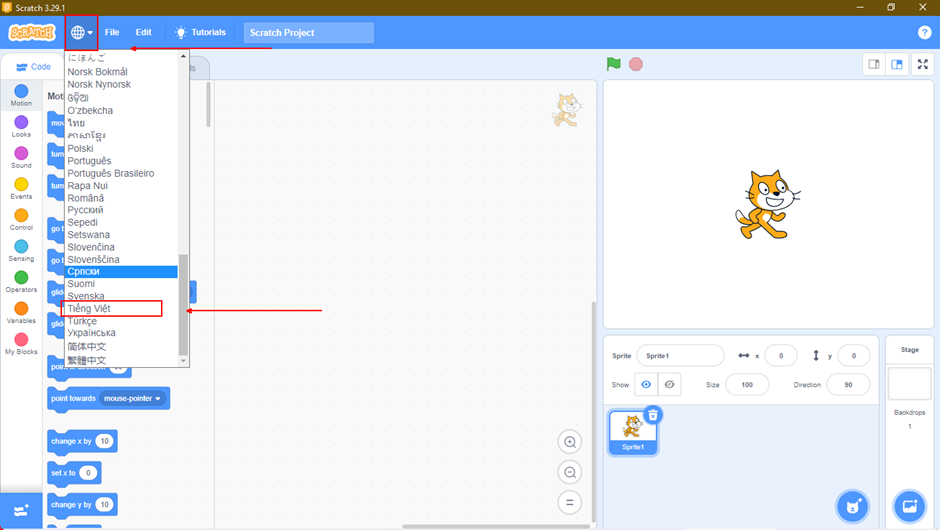Click the Choose a Backdrop button

909,506
